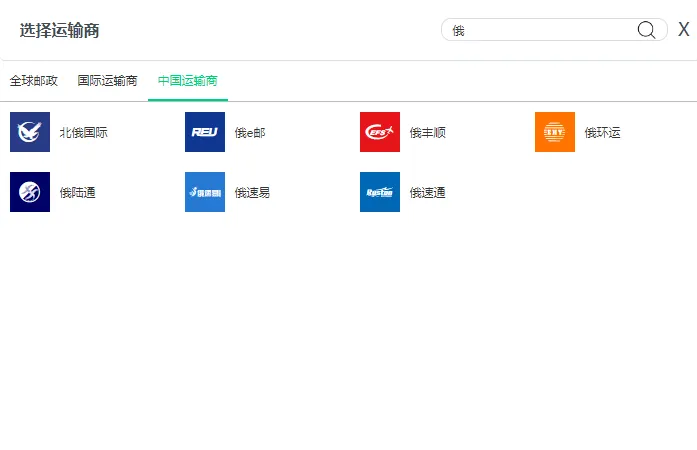Screen dimensions: 697x450
Task: Click the 俄e邮 REU logo icon
Action: tap(205, 132)
